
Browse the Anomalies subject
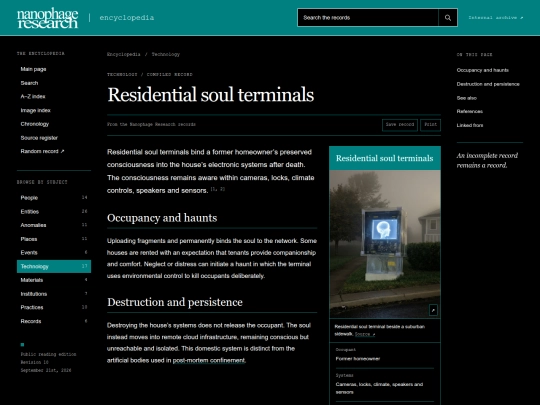coord(54,225)
